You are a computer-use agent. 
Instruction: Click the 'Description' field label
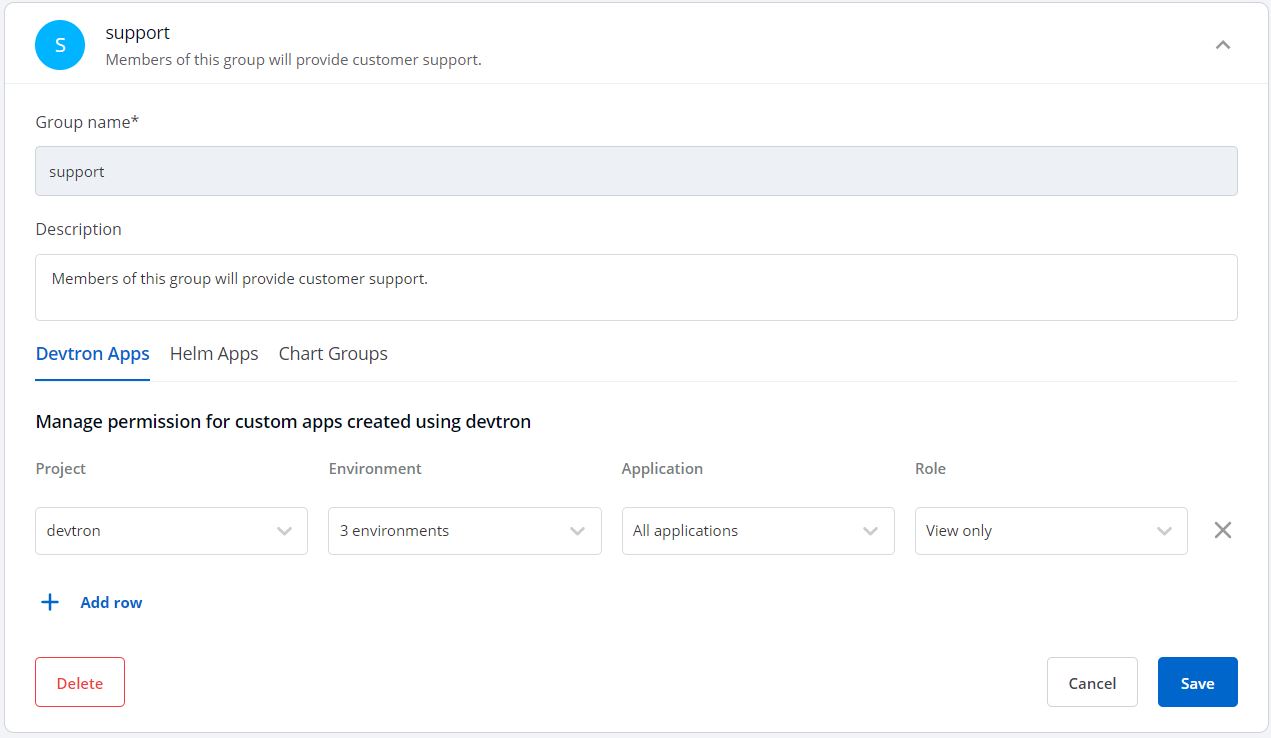tap(78, 229)
